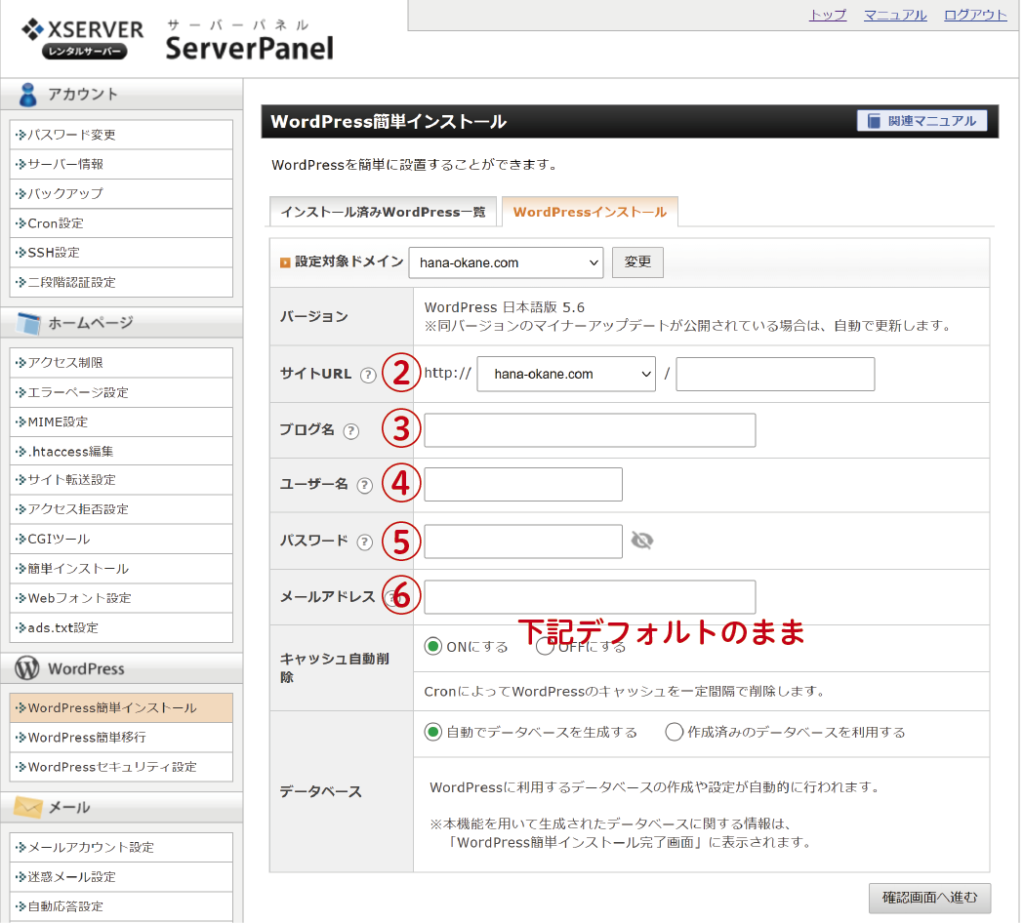Open エラーページ設定 in sidebar
This screenshot has width=1024, height=923.
click(121, 393)
